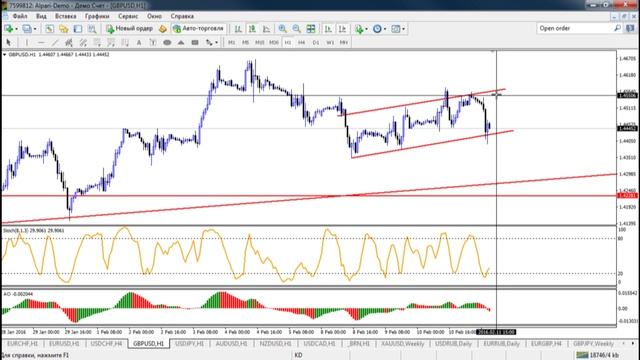Click the connection status bars icon
Image resolution: width=640 pixels, height=360 pixels.
[x=582, y=355]
